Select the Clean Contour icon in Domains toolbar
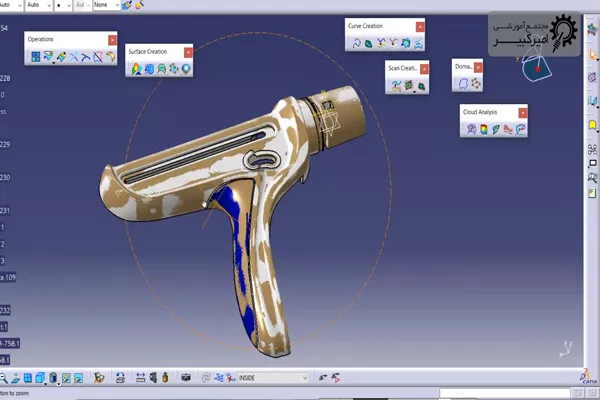 pyautogui.click(x=463, y=83)
